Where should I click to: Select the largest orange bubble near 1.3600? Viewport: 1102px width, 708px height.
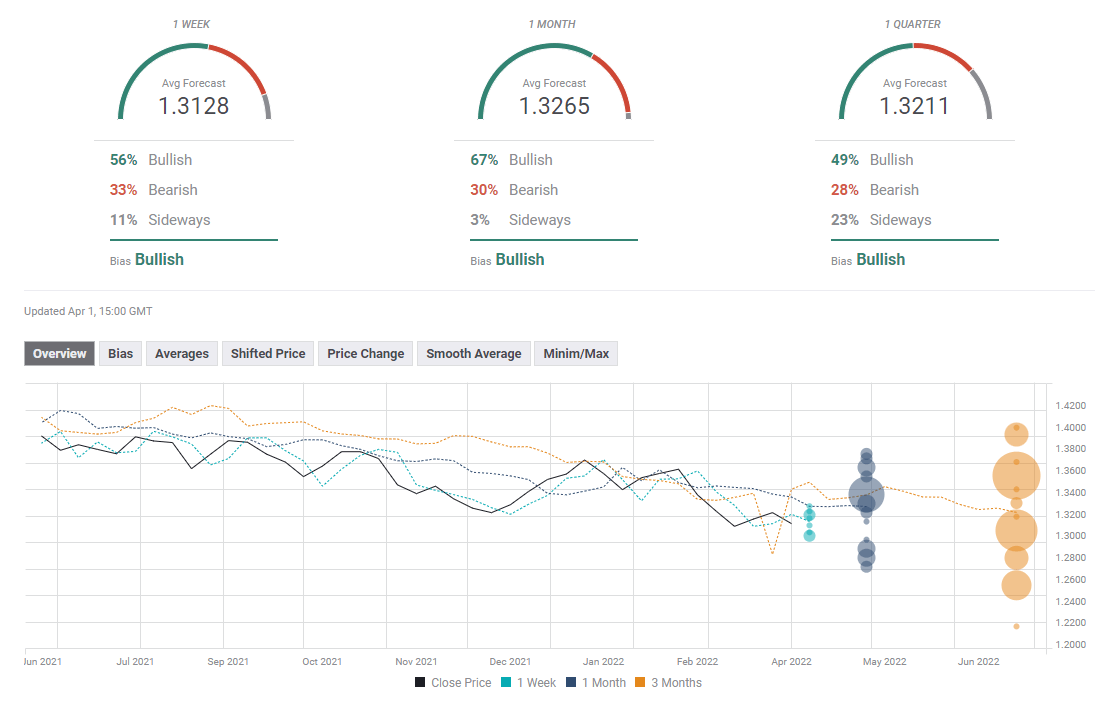tap(1016, 477)
